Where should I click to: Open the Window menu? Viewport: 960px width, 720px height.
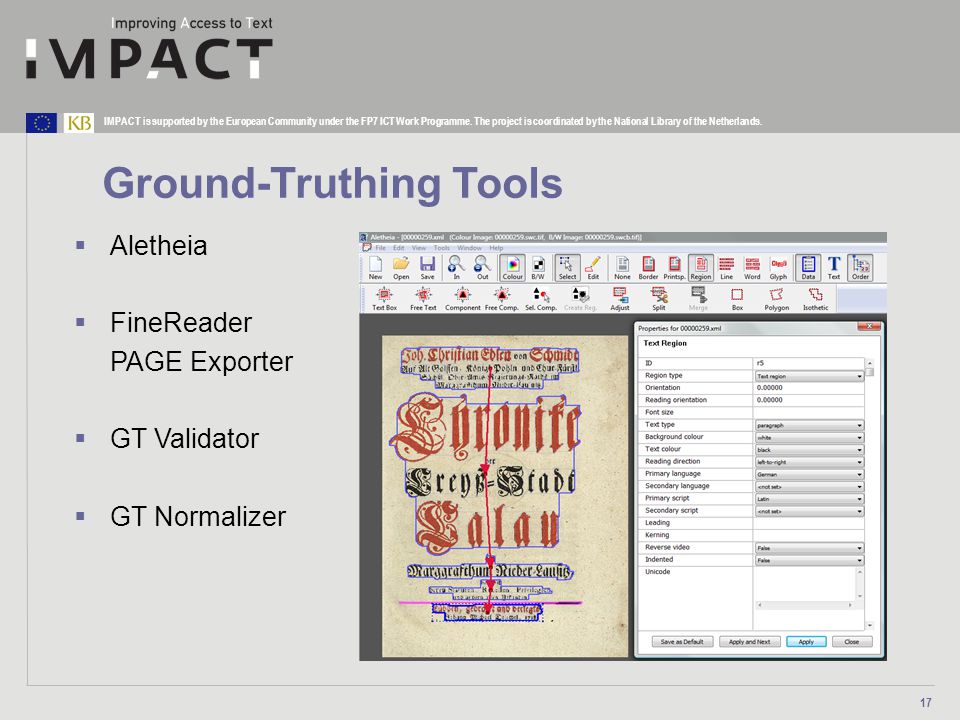tap(469, 248)
